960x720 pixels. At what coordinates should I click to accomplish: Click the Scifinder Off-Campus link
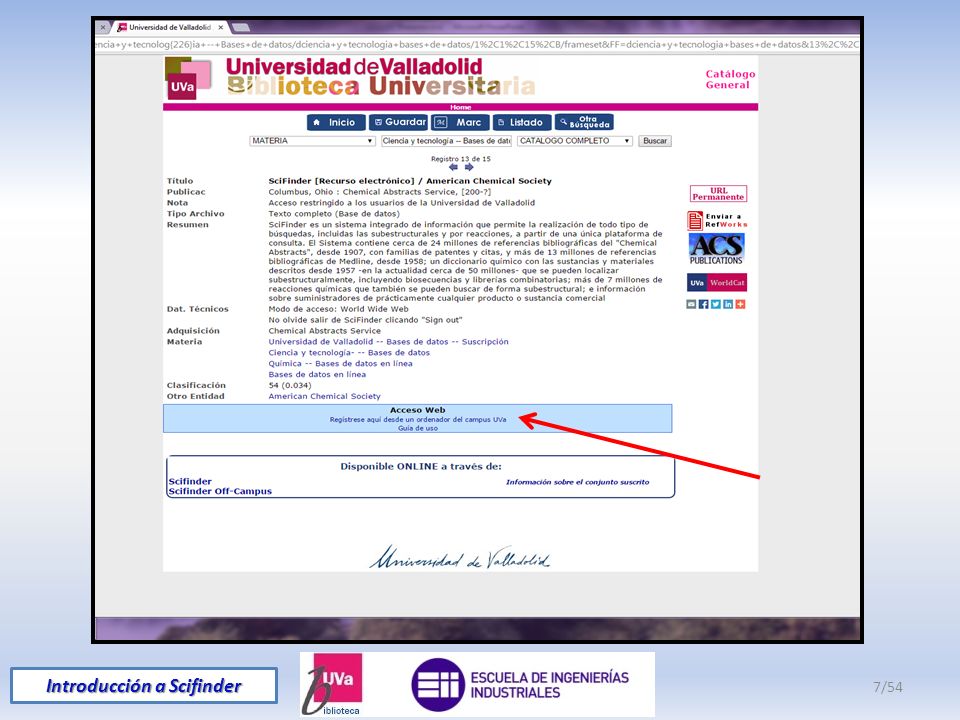tap(220, 491)
